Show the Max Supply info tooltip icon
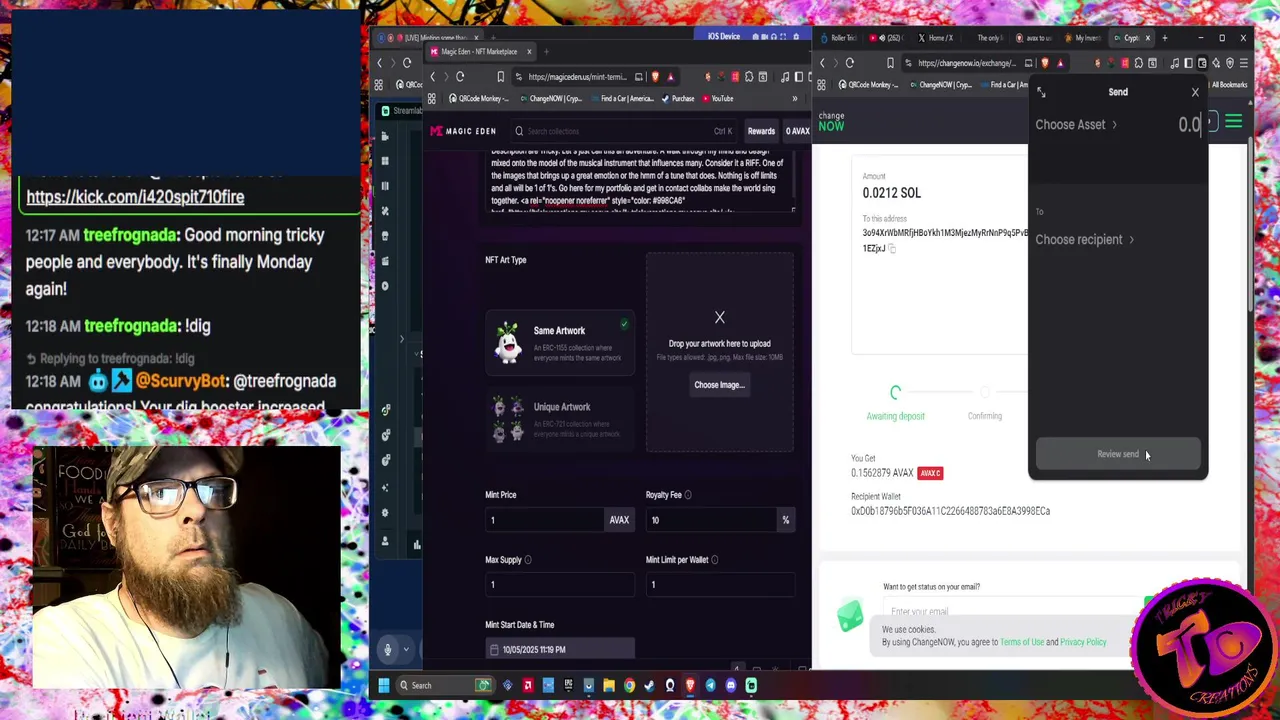 coord(528,560)
